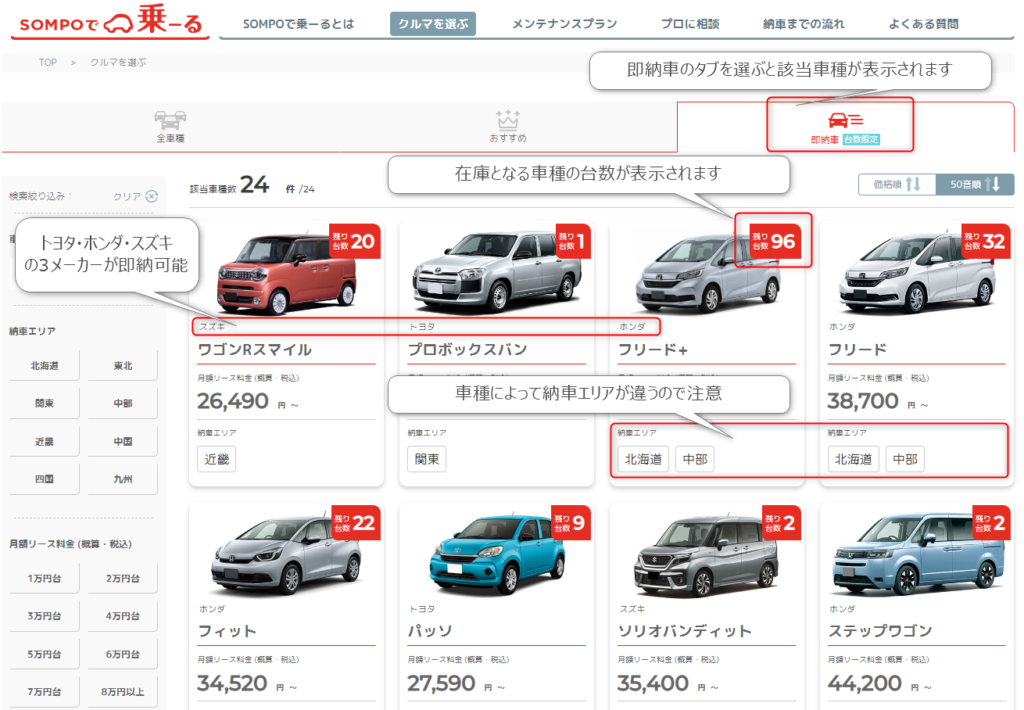Select the 即納車 tab with red car icon
The image size is (1024, 710).
[x=845, y=127]
